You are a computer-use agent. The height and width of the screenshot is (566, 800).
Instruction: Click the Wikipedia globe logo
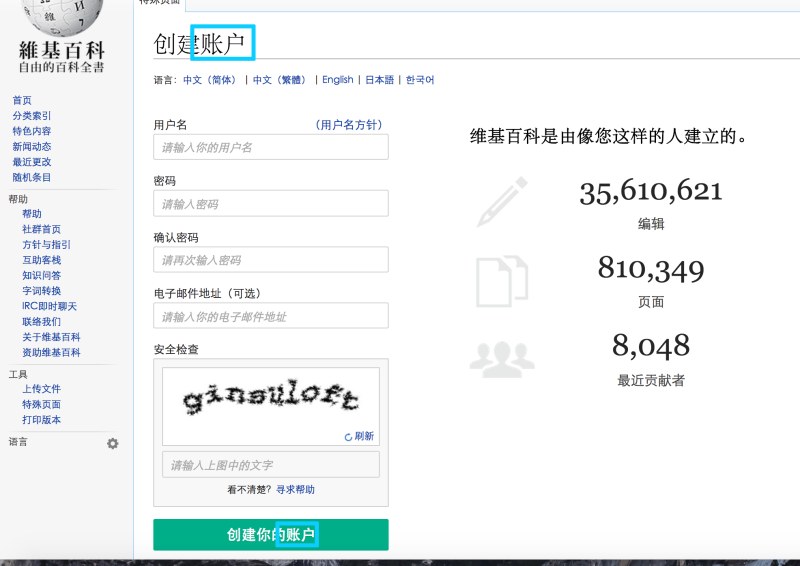(x=62, y=17)
